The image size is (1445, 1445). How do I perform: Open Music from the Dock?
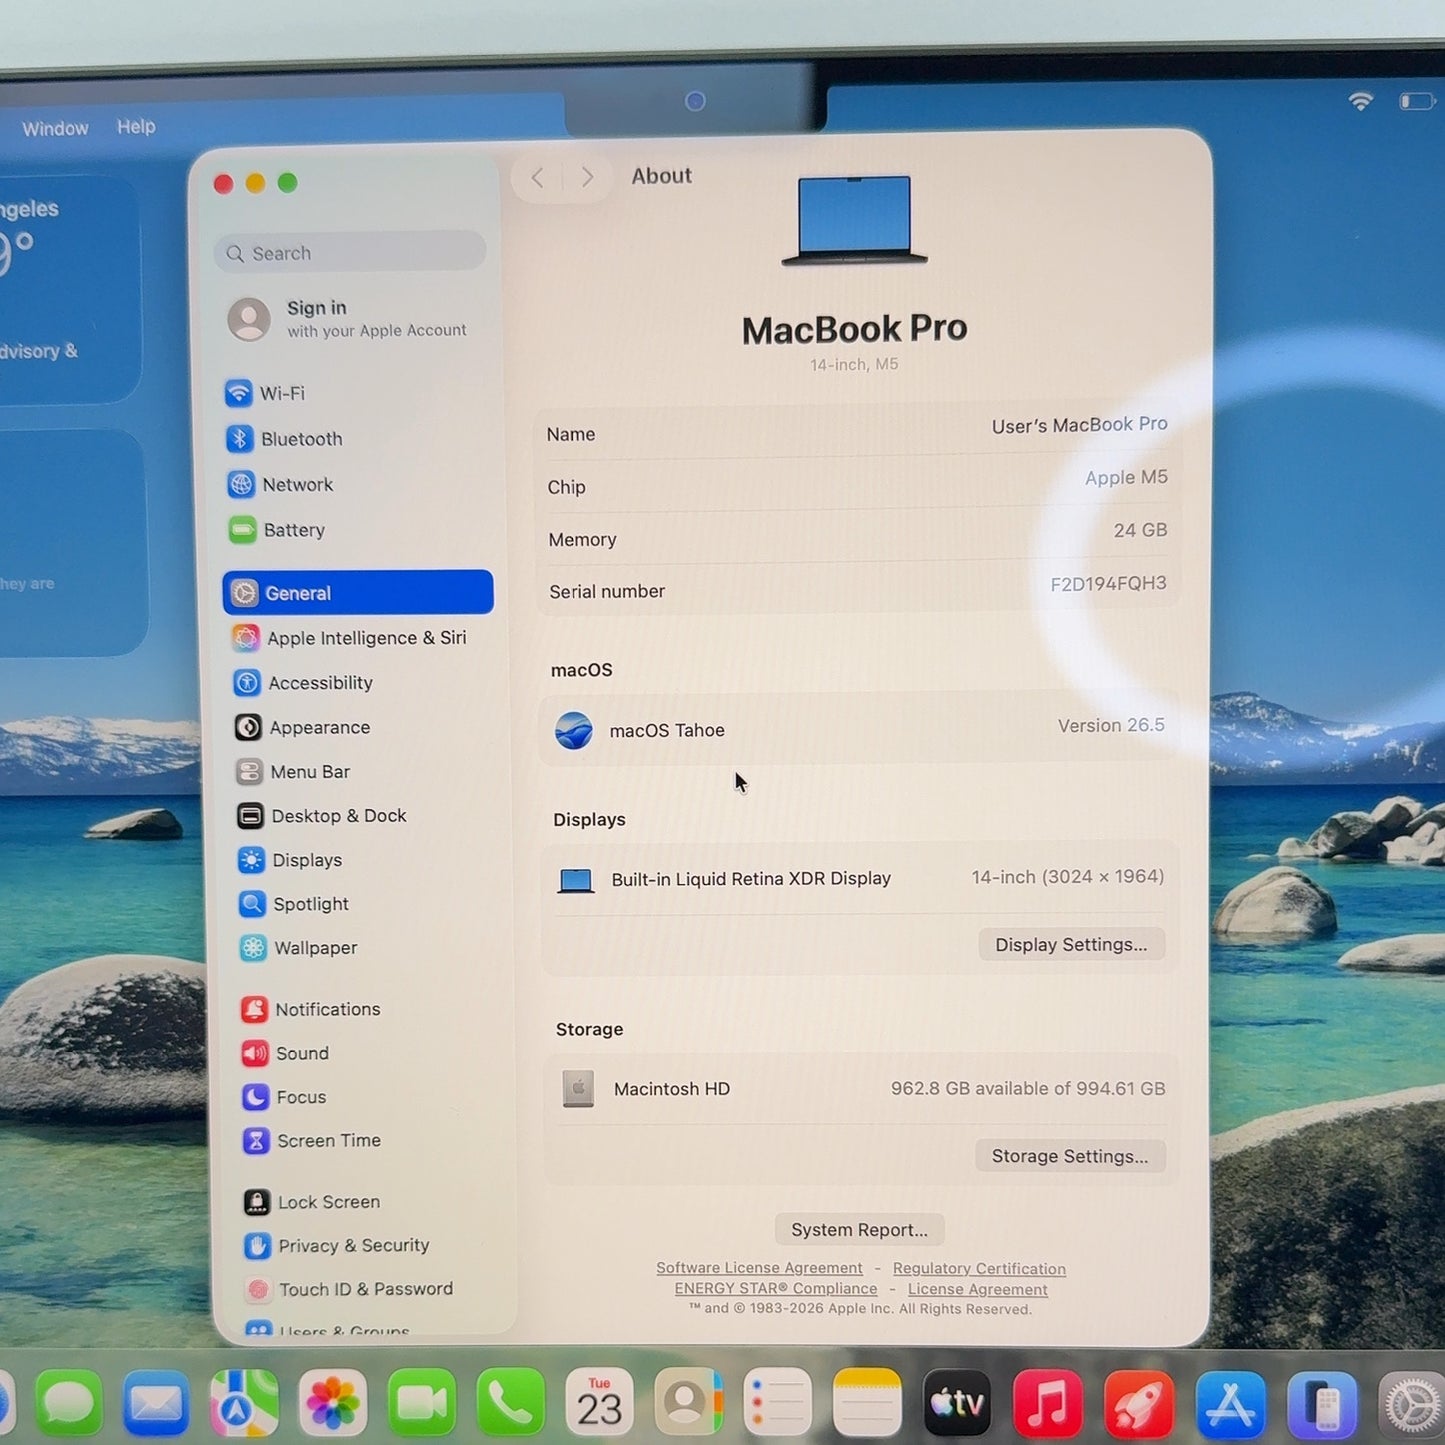coord(1047,1403)
